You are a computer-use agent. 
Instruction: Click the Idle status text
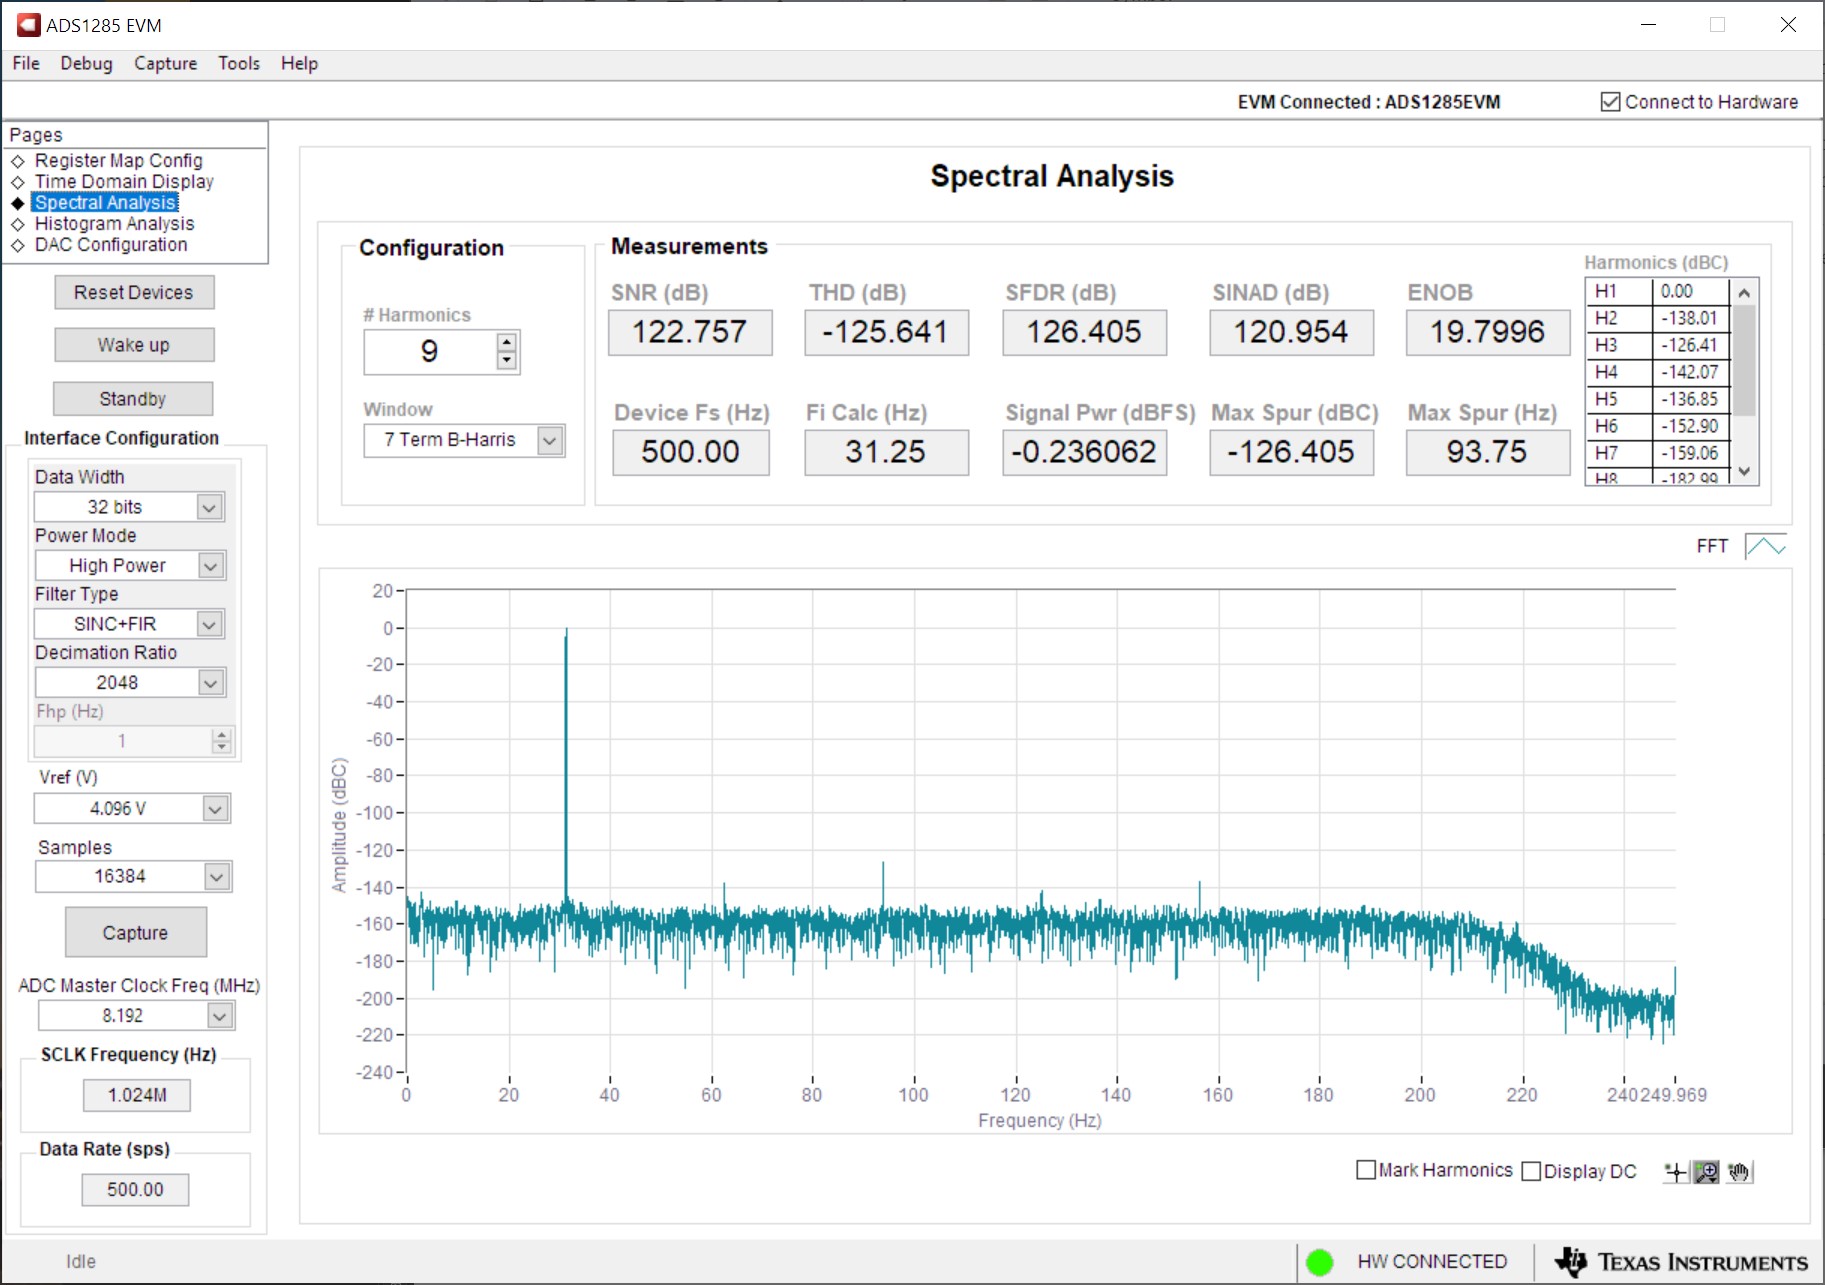(x=81, y=1262)
